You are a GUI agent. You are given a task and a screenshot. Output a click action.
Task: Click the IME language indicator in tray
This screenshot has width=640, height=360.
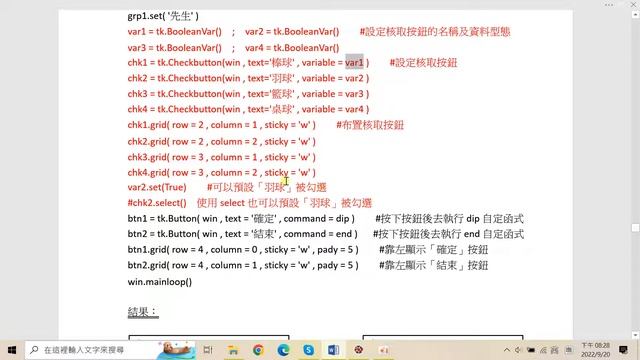tap(555, 350)
